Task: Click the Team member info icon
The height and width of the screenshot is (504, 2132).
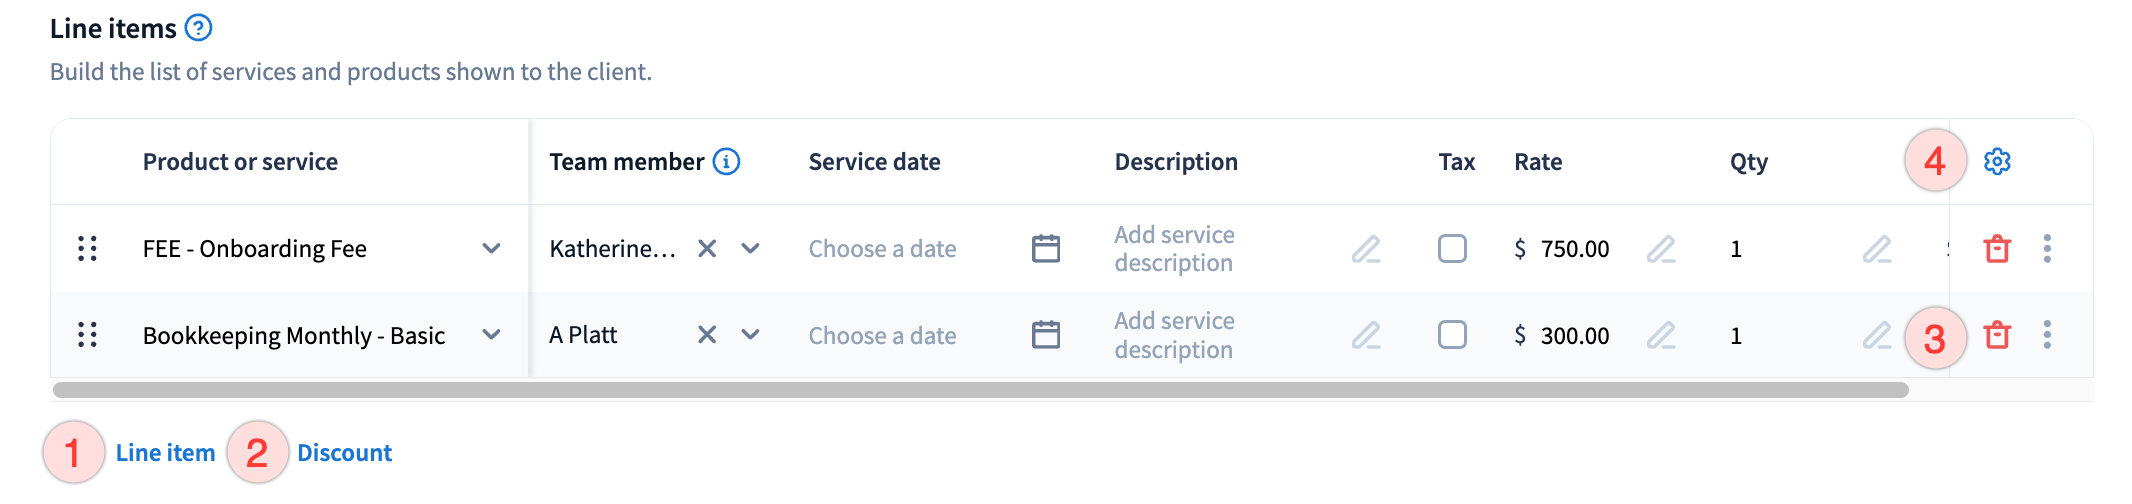Action: coord(726,161)
